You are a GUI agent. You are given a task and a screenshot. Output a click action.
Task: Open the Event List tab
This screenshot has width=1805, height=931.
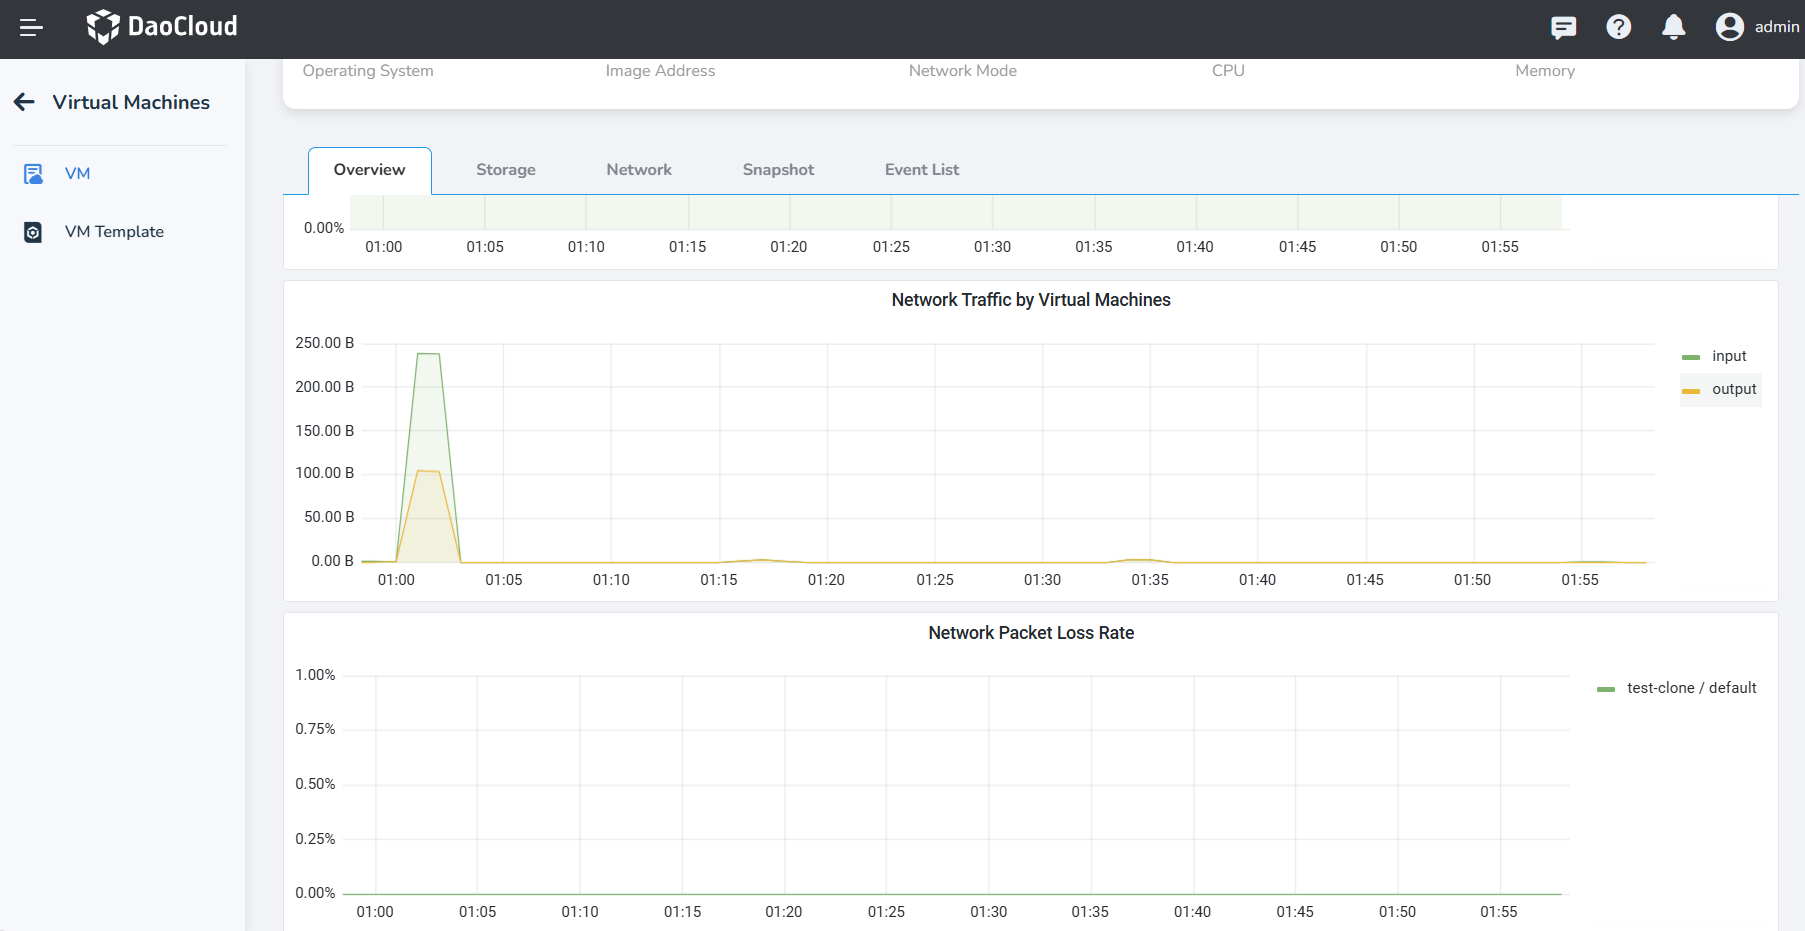(x=921, y=170)
